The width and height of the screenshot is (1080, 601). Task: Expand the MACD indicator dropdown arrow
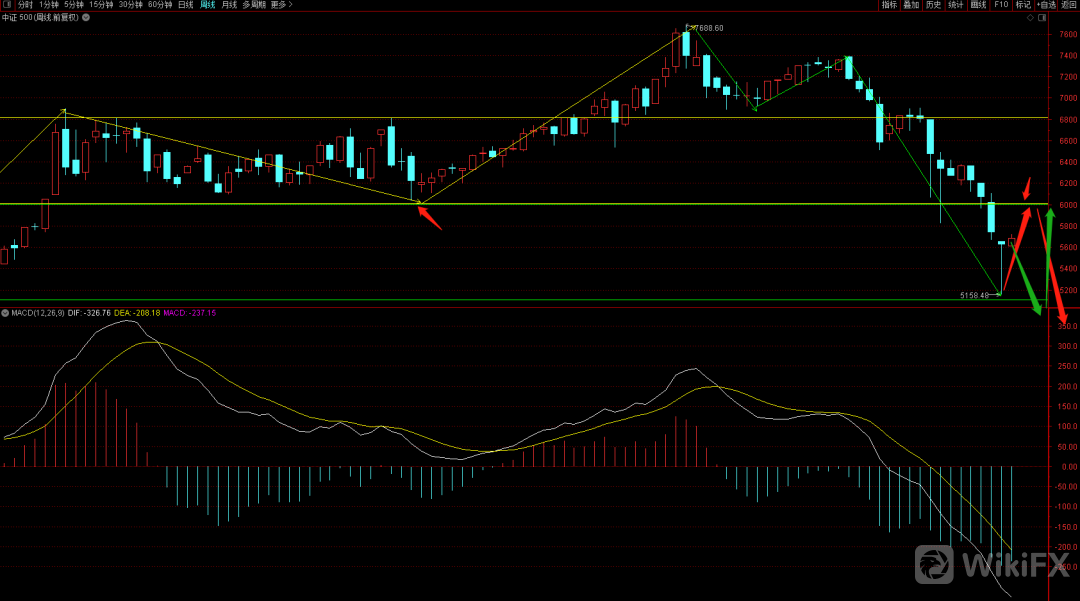coord(4,313)
